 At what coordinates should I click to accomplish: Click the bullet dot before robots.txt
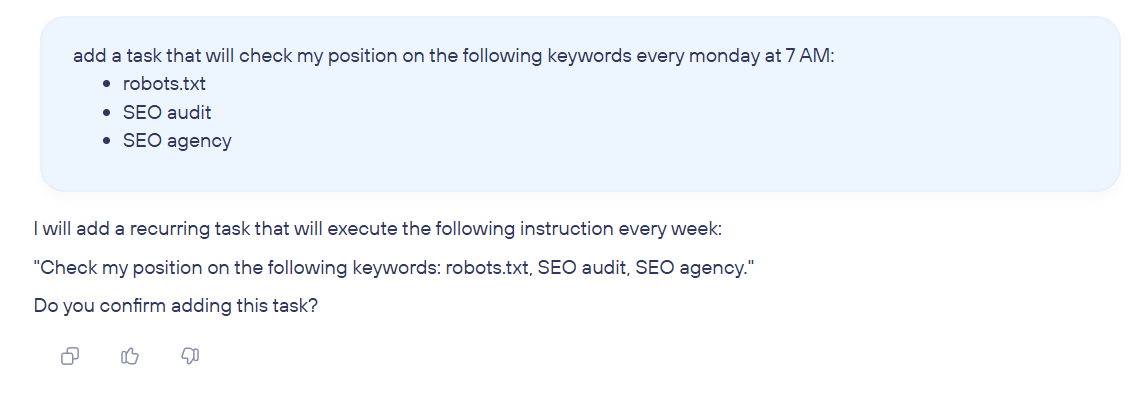[106, 84]
